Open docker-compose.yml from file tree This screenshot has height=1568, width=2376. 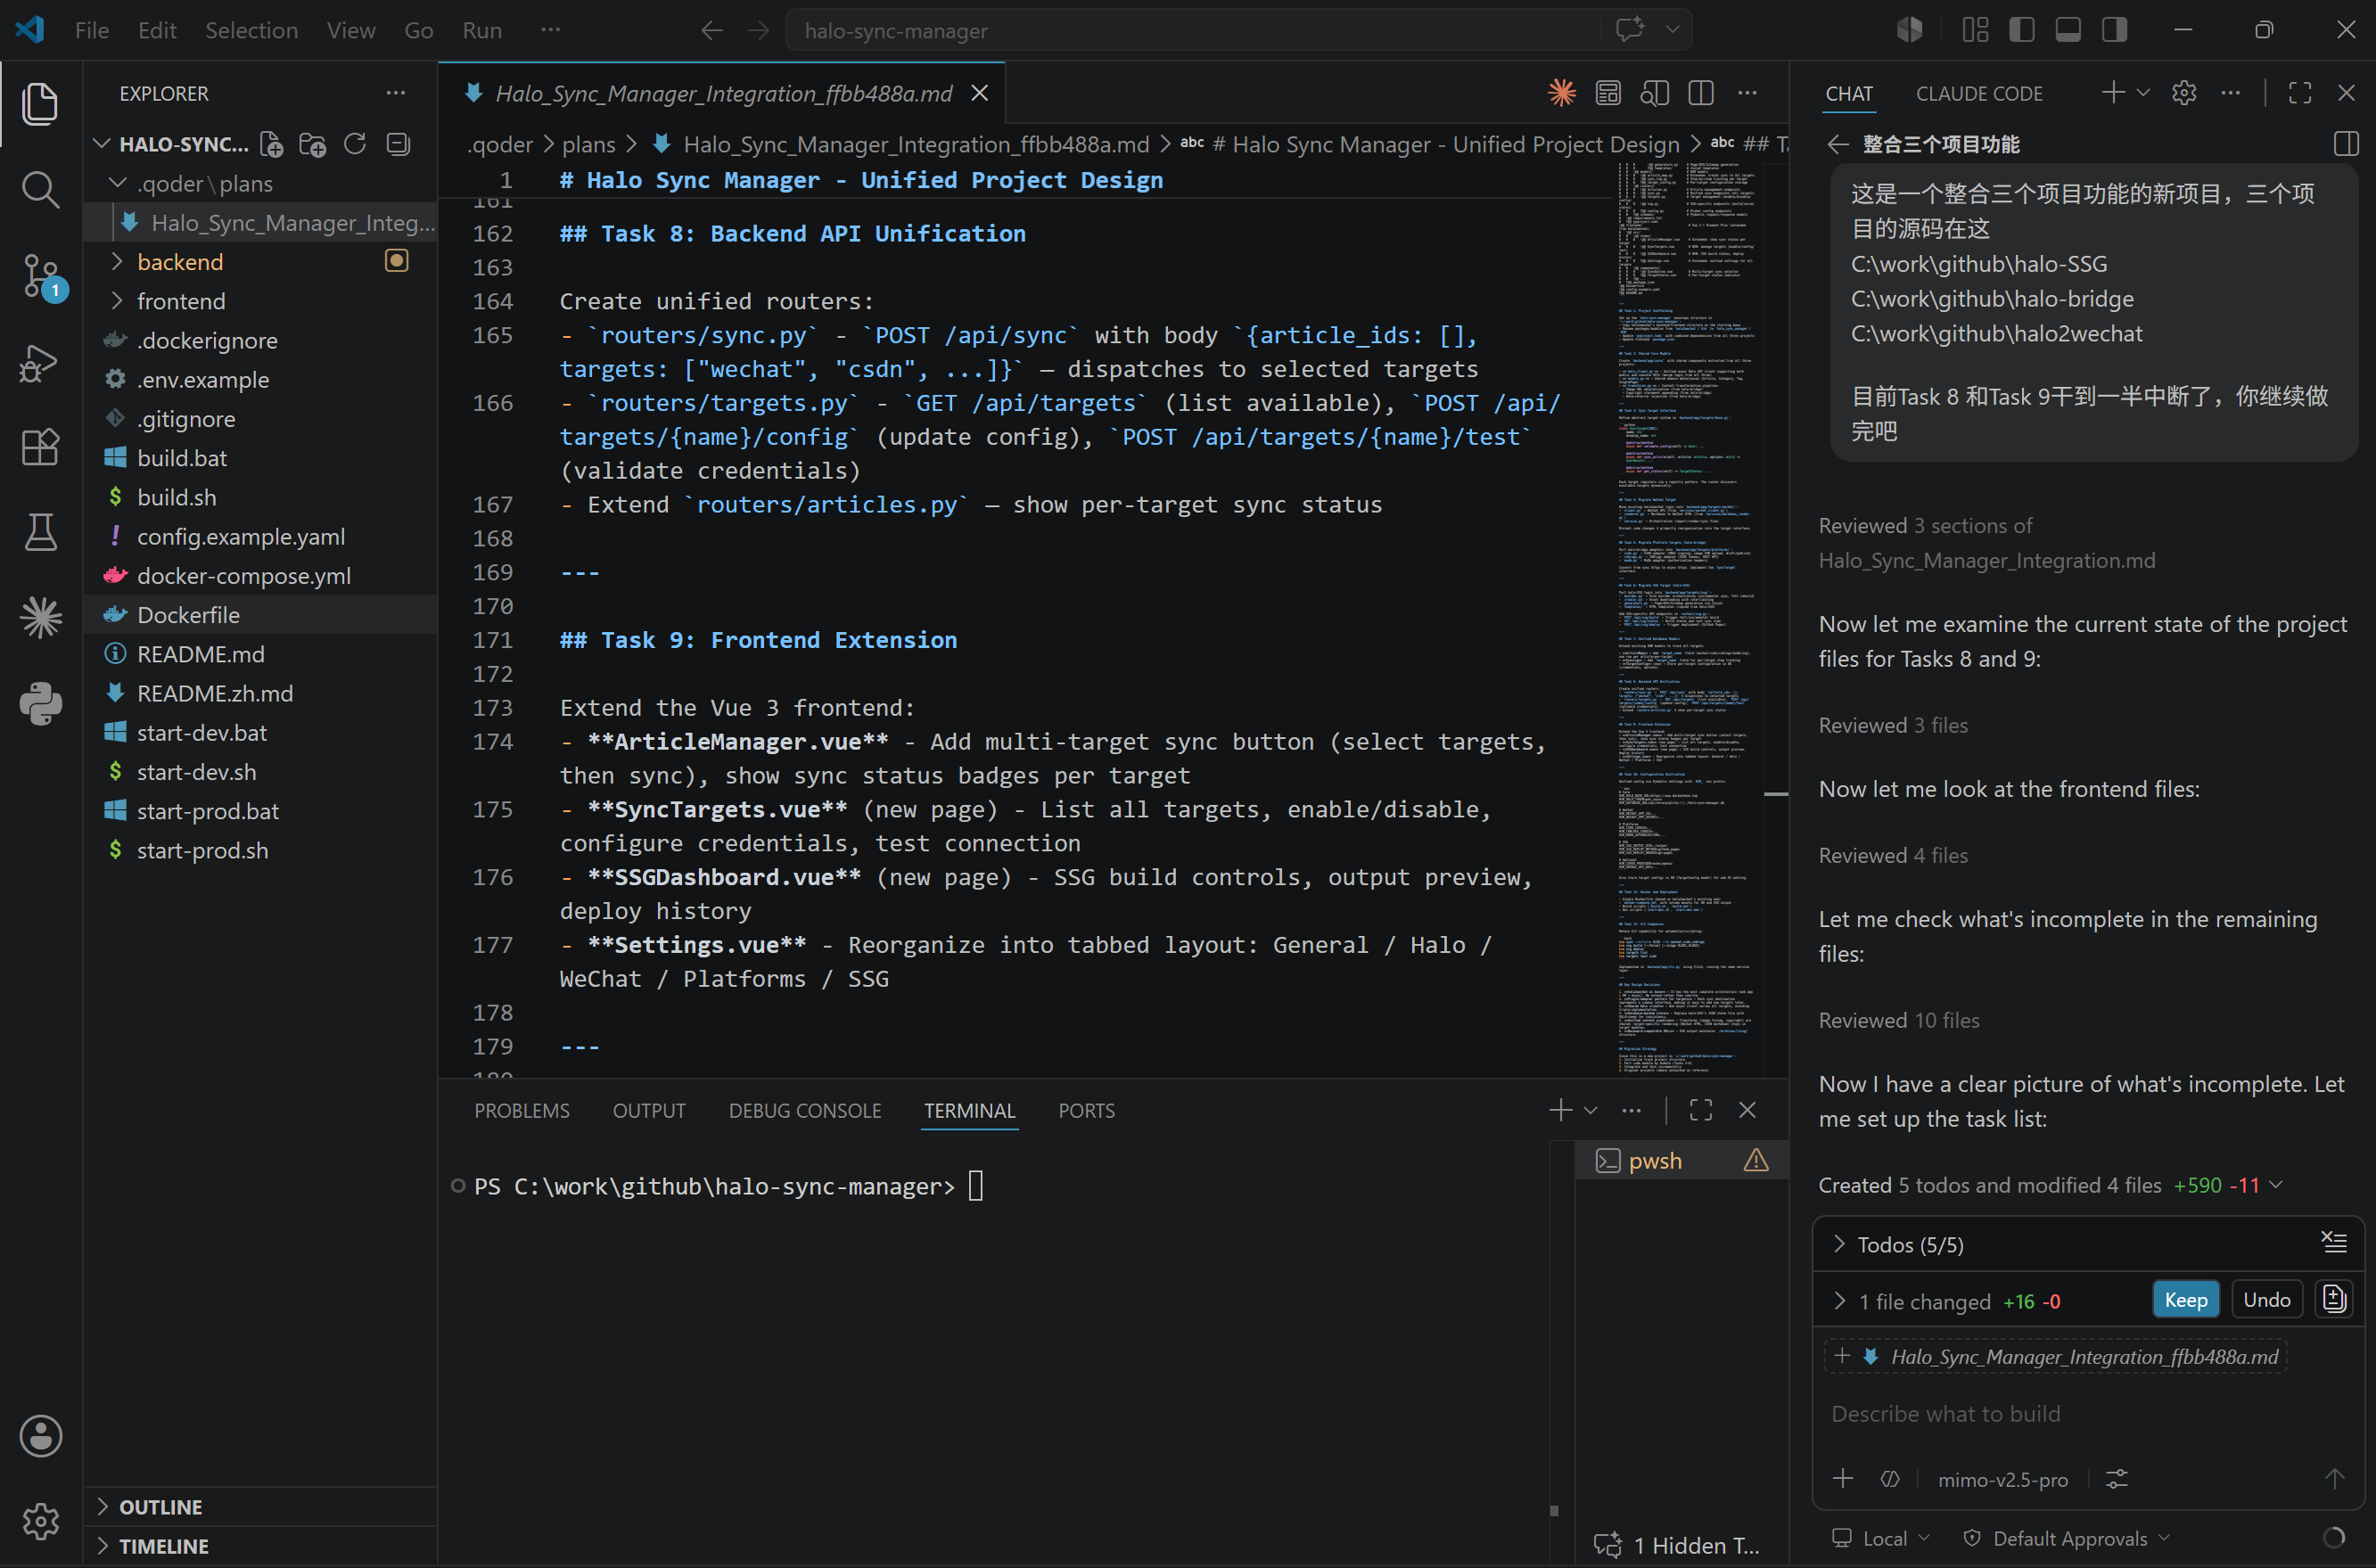[261, 576]
